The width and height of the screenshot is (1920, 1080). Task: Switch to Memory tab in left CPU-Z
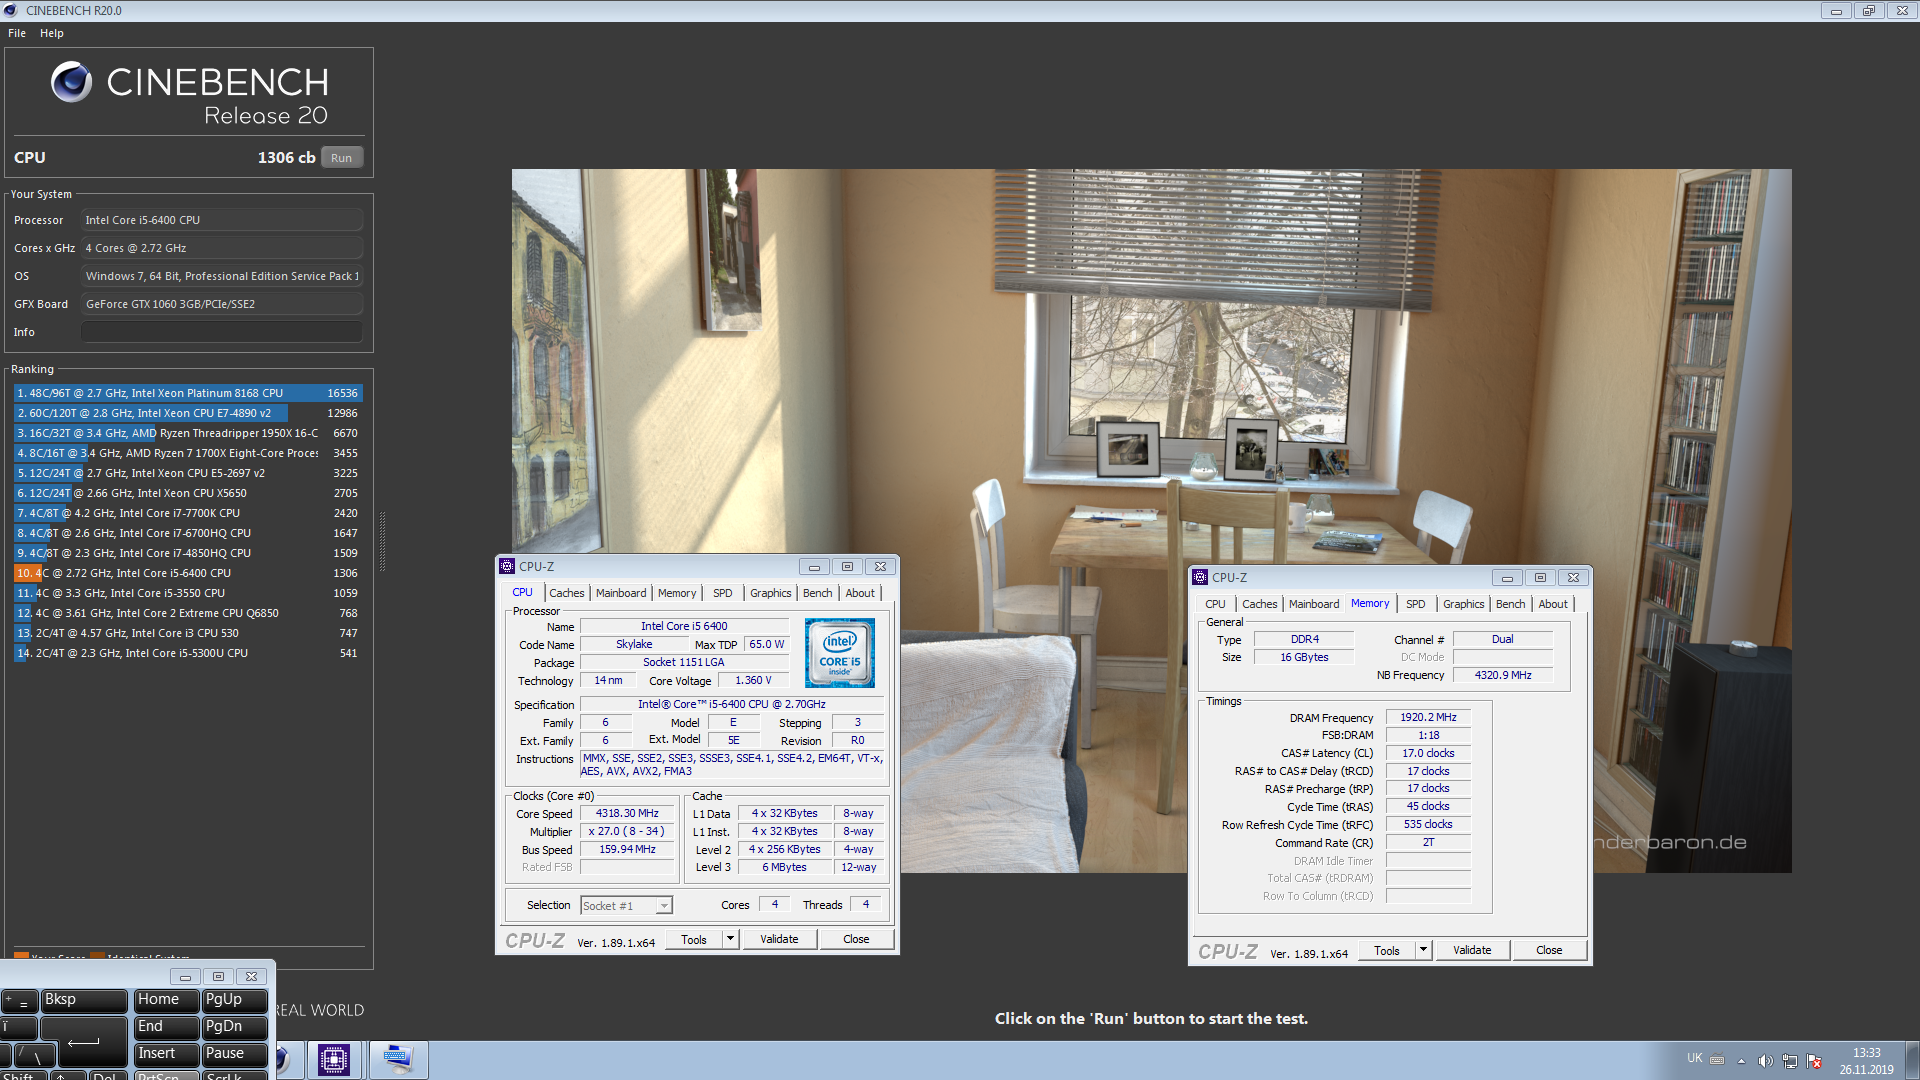point(677,593)
